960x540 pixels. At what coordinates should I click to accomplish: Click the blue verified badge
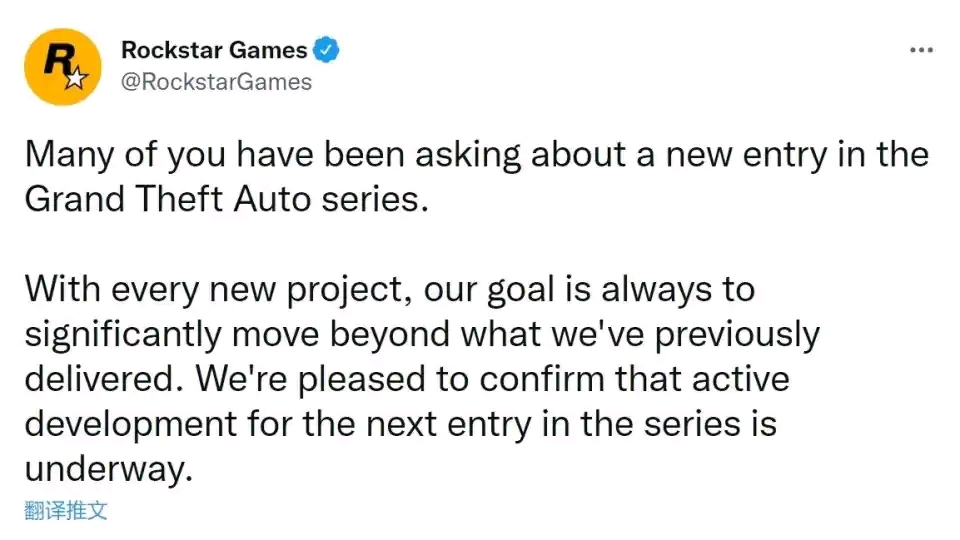pyautogui.click(x=326, y=50)
